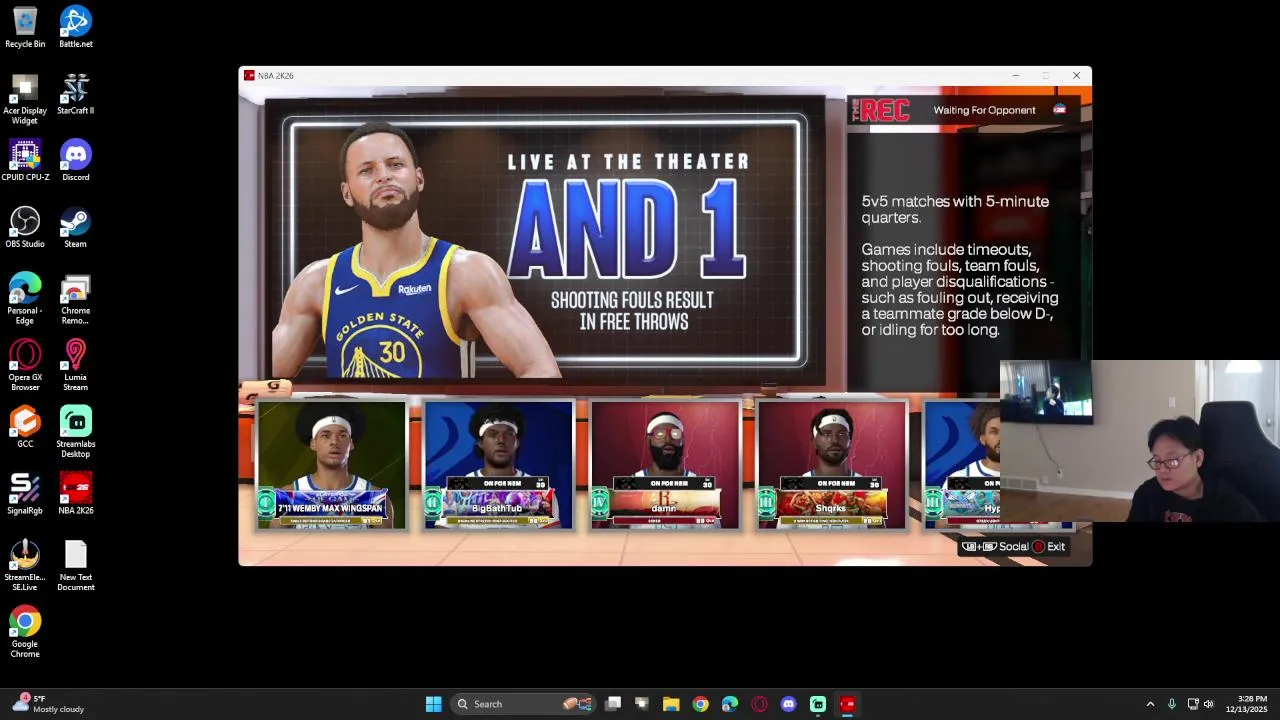Open the Lumia Stream desktop icon
1280x720 pixels.
click(x=75, y=366)
